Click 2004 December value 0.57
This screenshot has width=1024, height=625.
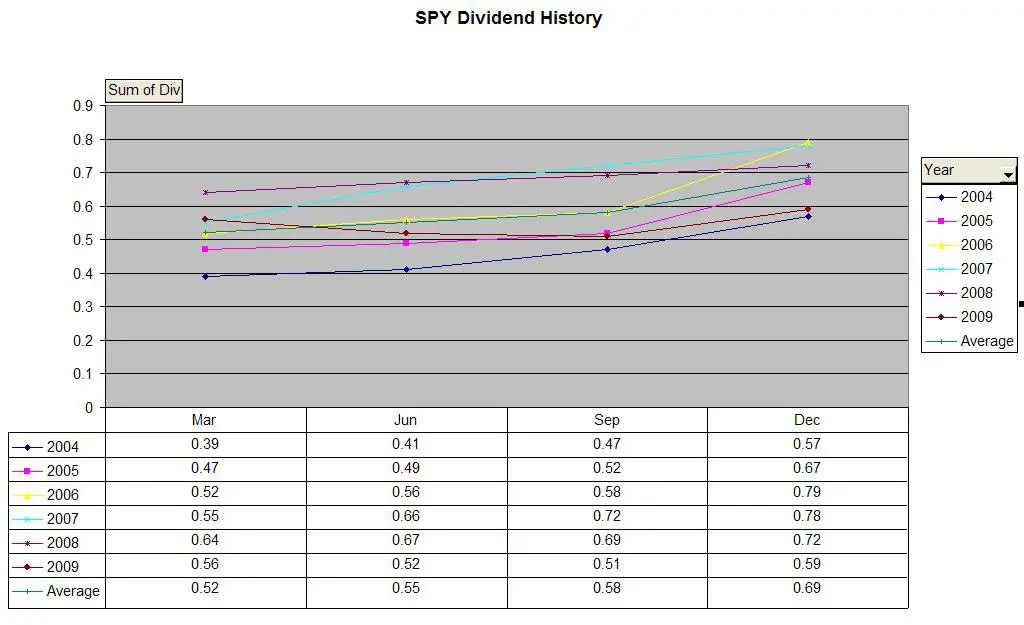(x=807, y=444)
